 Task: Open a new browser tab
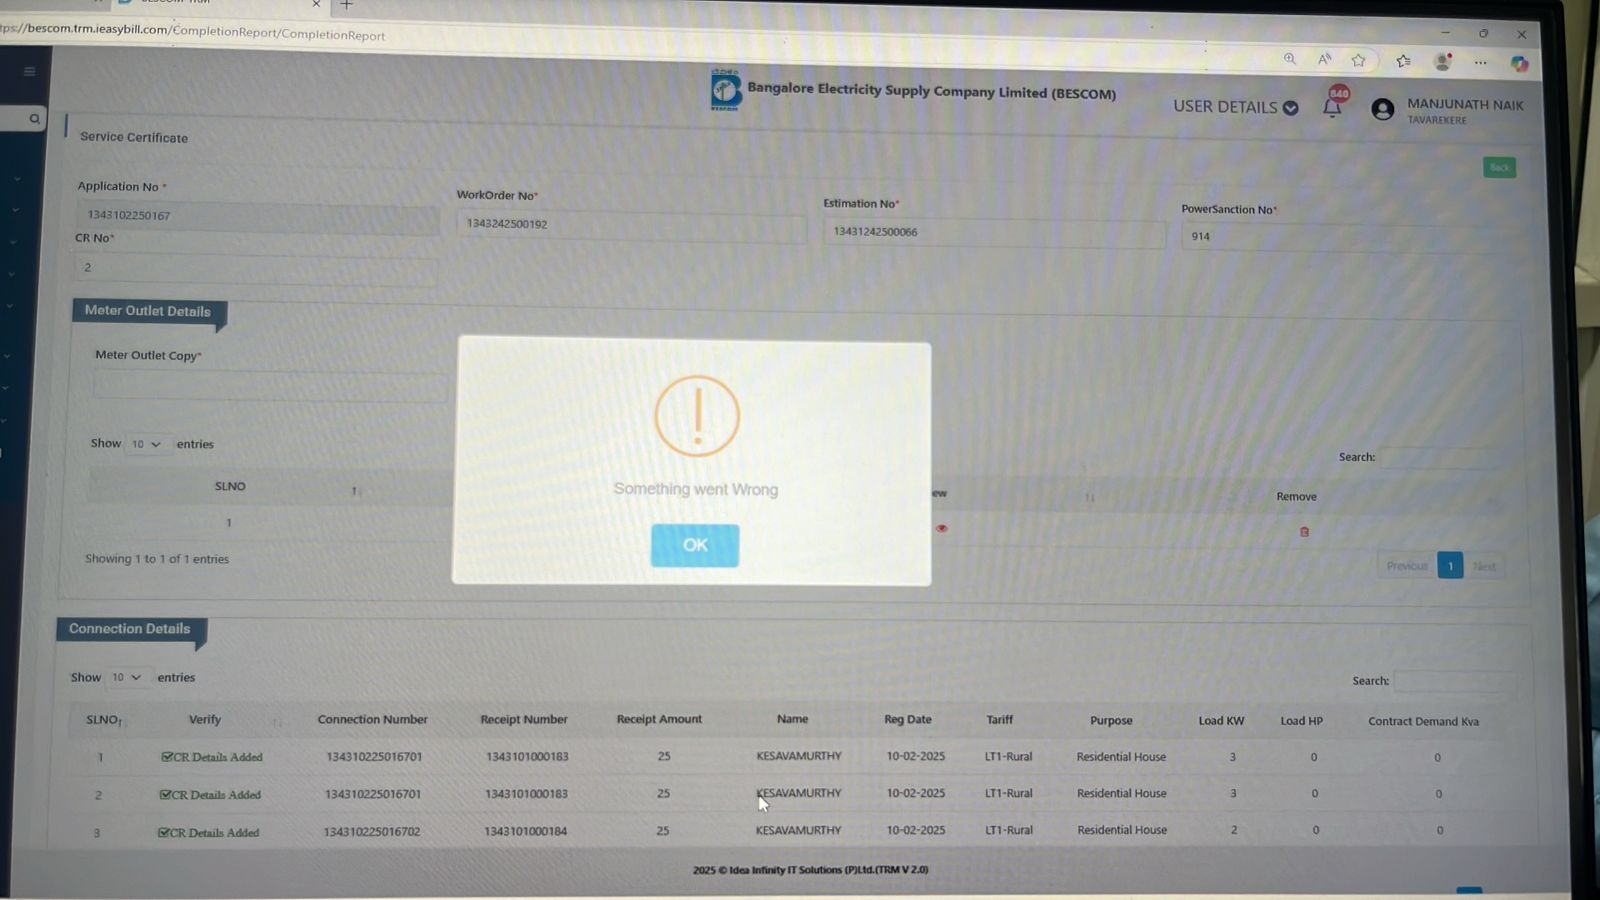coord(346,5)
